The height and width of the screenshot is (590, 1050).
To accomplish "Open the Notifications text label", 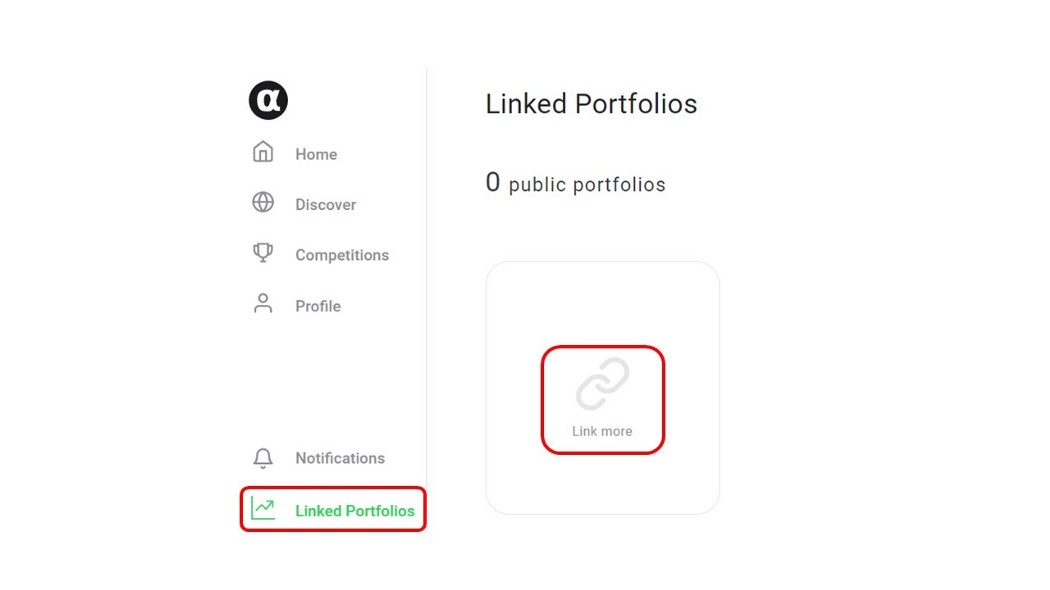I will [340, 458].
